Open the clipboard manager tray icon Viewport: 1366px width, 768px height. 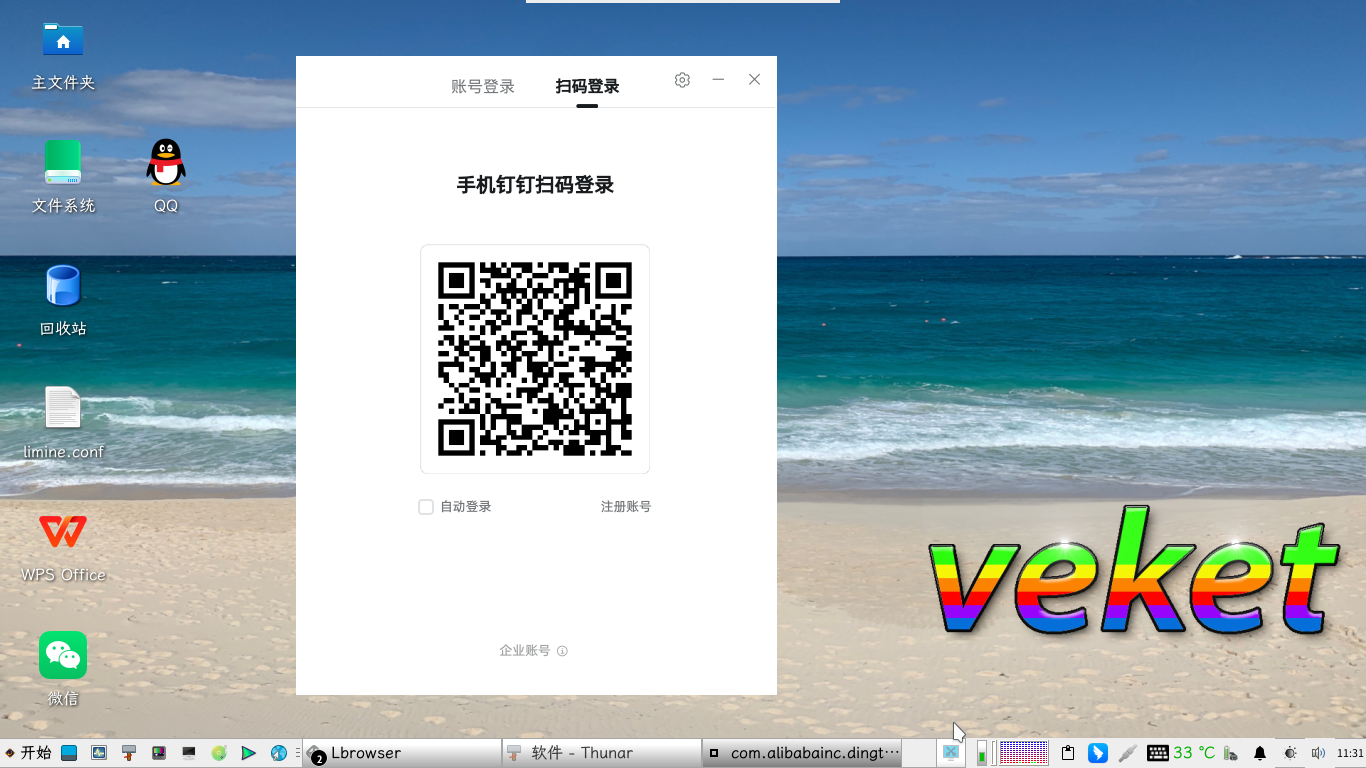tap(1068, 753)
